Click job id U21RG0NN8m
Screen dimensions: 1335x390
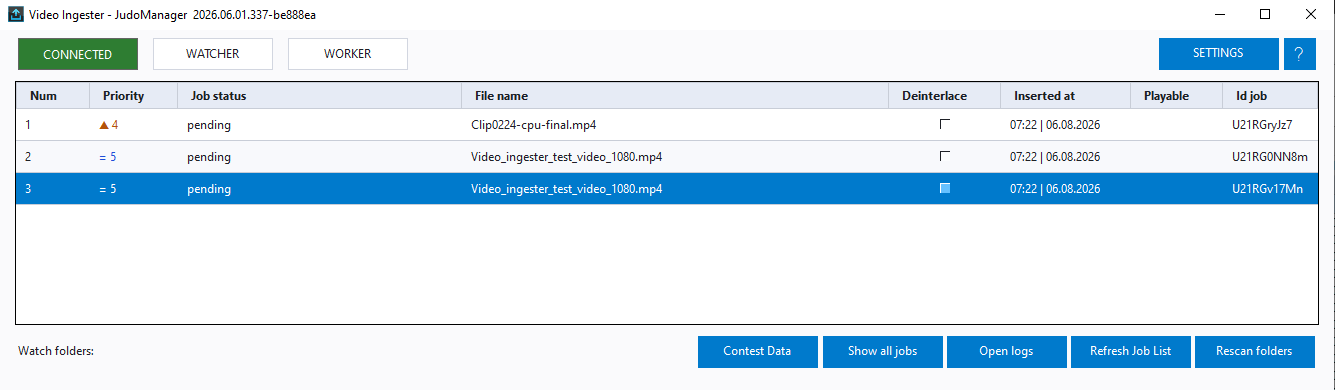1269,157
